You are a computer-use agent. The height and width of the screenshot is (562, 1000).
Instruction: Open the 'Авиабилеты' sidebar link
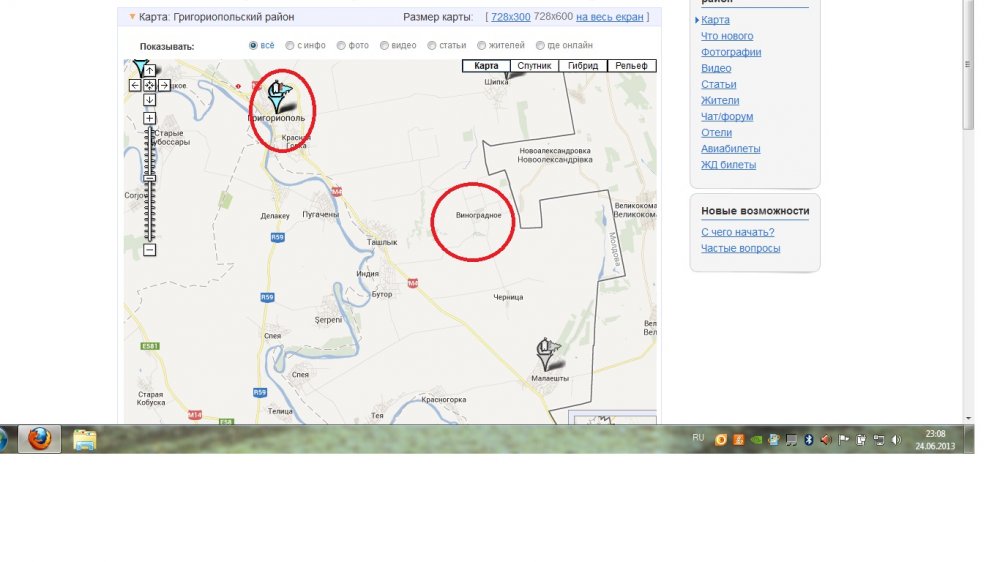731,148
